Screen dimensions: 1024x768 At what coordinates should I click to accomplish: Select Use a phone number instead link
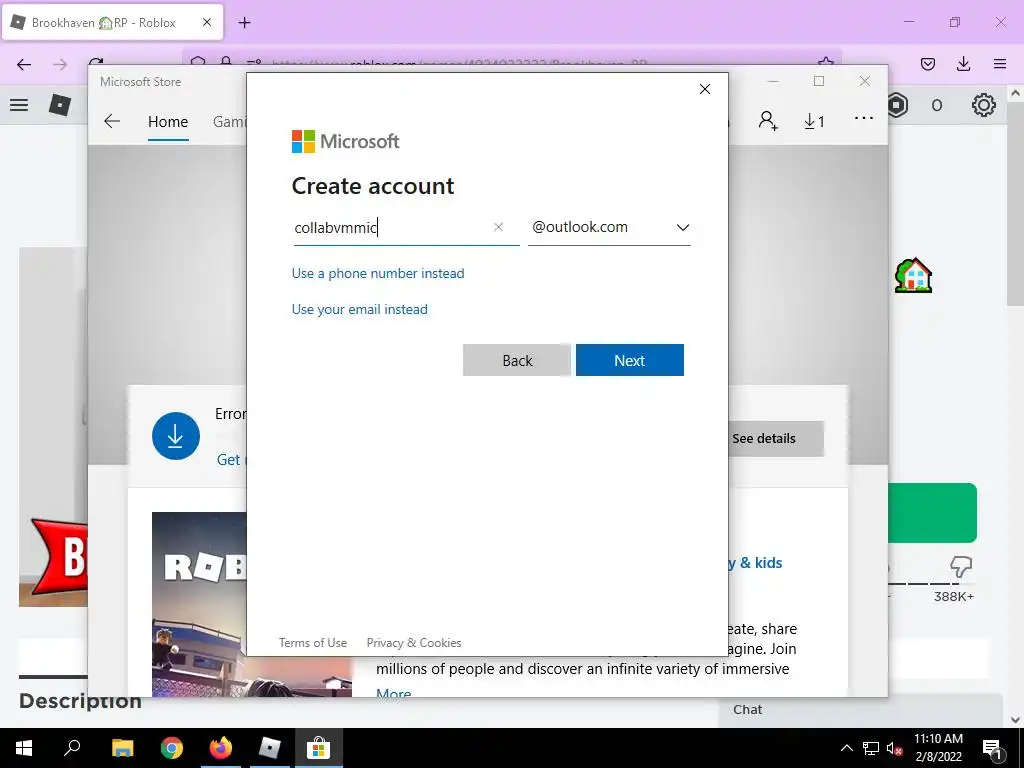(378, 273)
